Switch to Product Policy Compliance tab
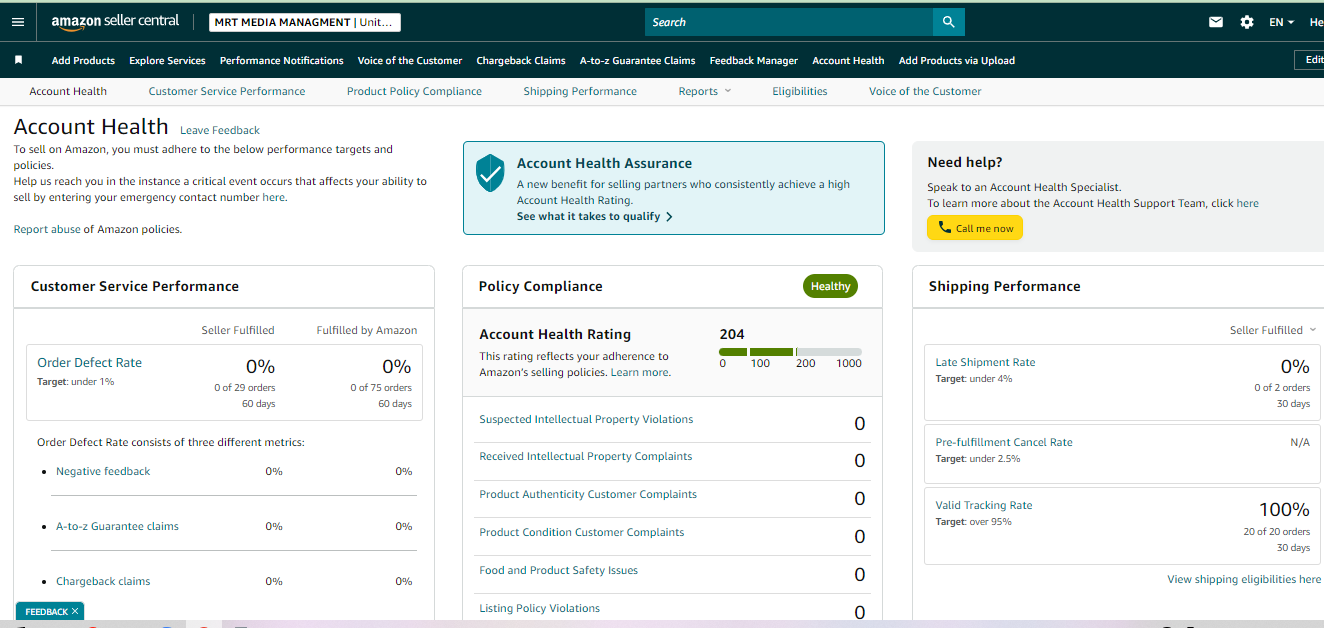This screenshot has width=1324, height=628. (414, 91)
